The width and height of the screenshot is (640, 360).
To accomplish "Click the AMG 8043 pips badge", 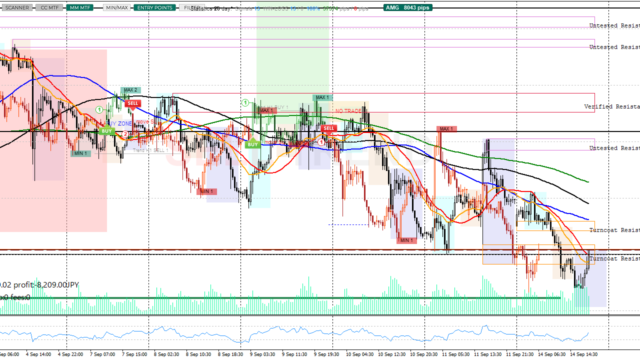I will [408, 8].
